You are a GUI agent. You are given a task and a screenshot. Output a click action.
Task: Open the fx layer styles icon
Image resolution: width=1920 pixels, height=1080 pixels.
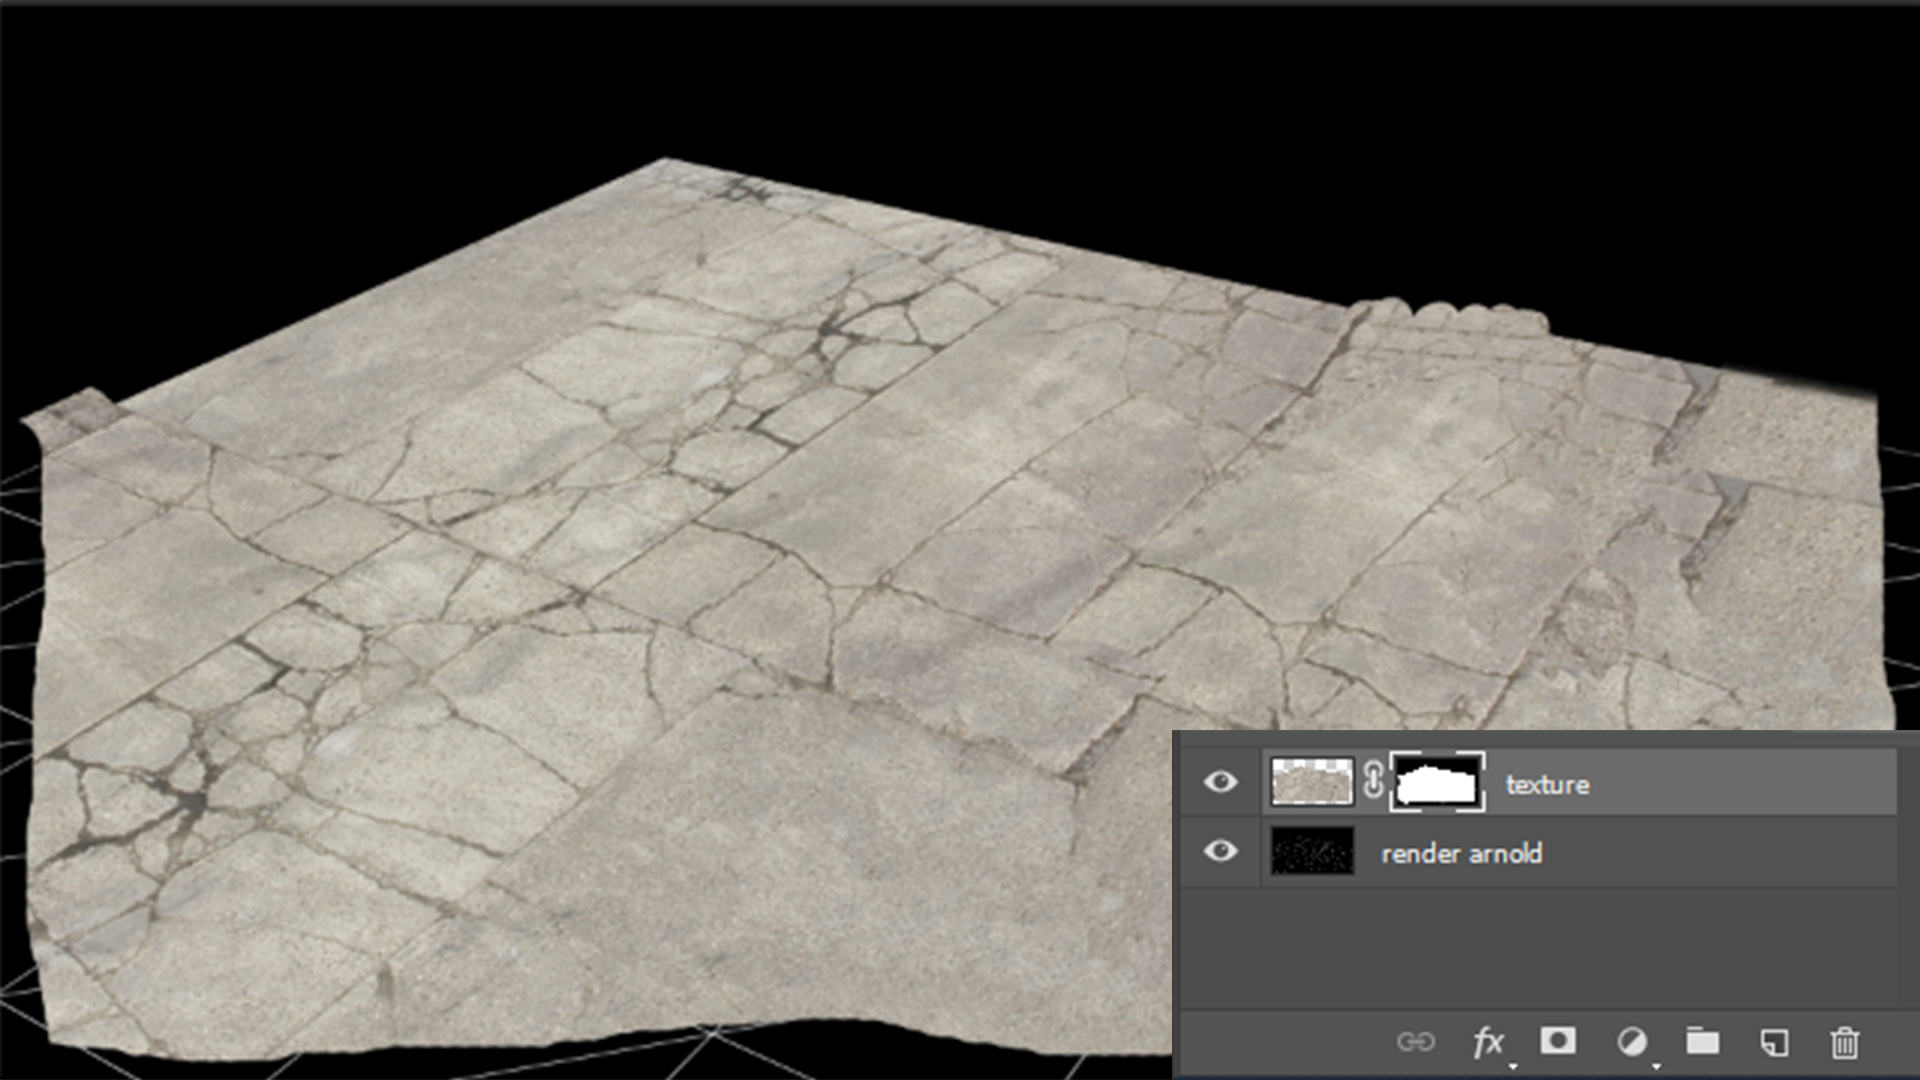coord(1489,1042)
